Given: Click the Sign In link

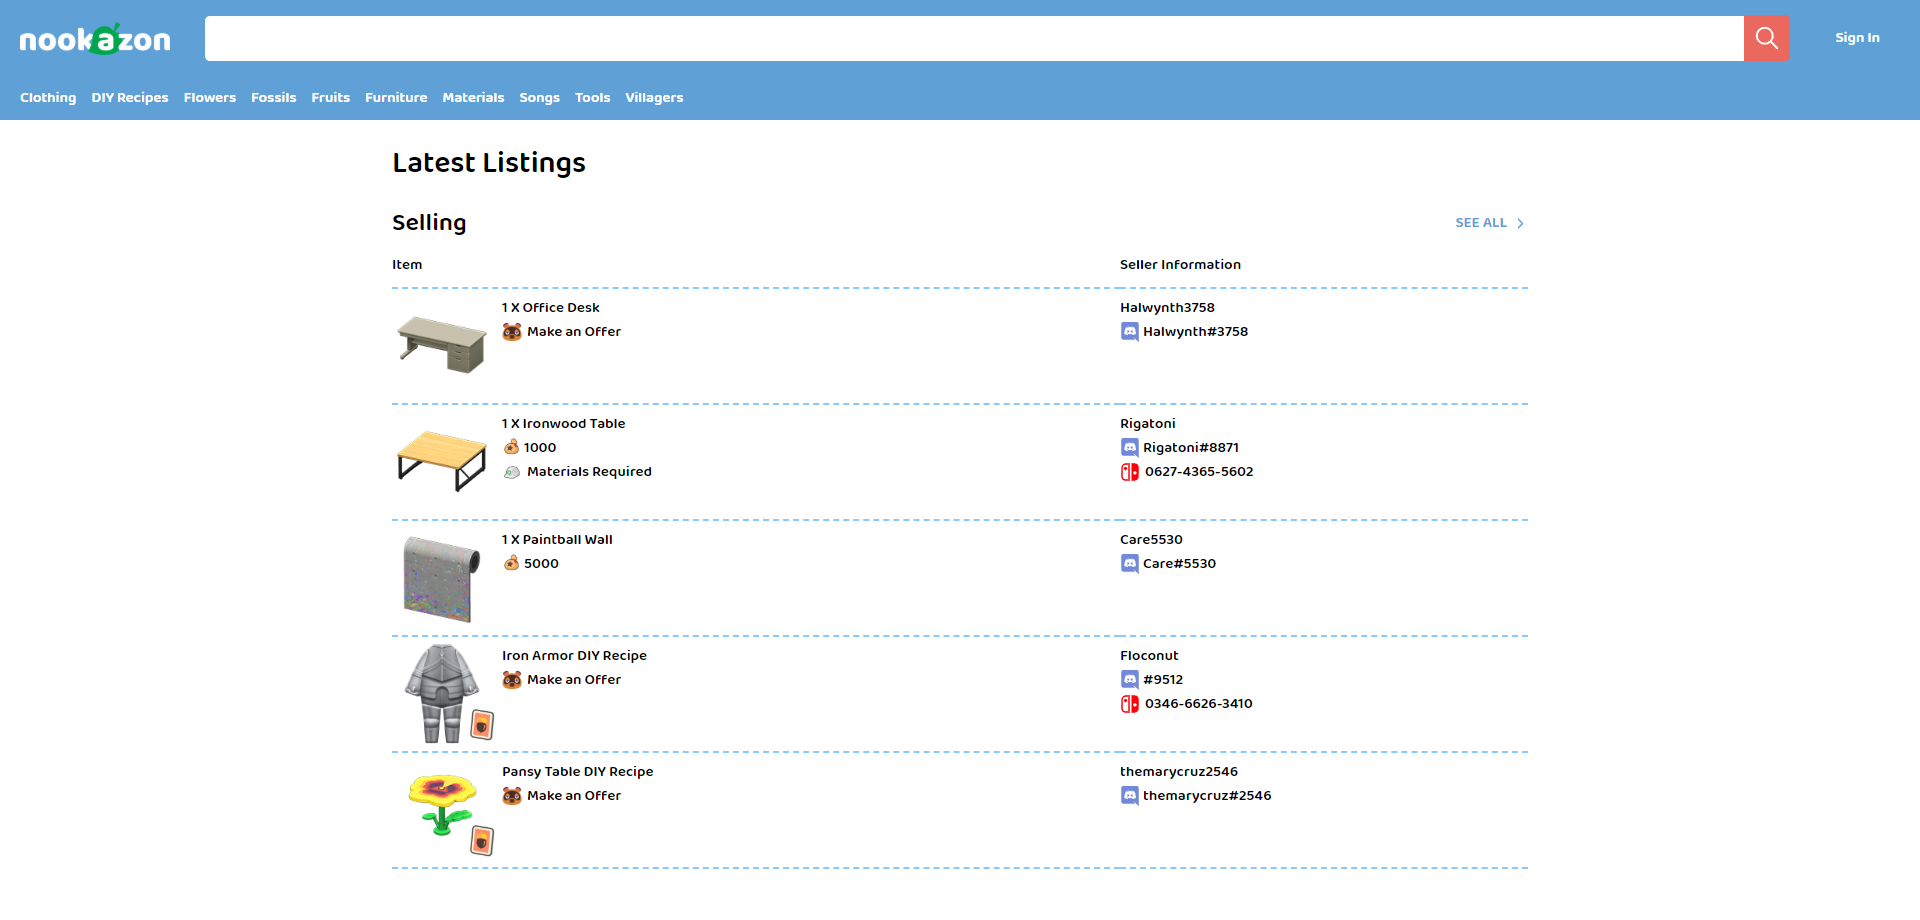Looking at the screenshot, I should (x=1857, y=38).
